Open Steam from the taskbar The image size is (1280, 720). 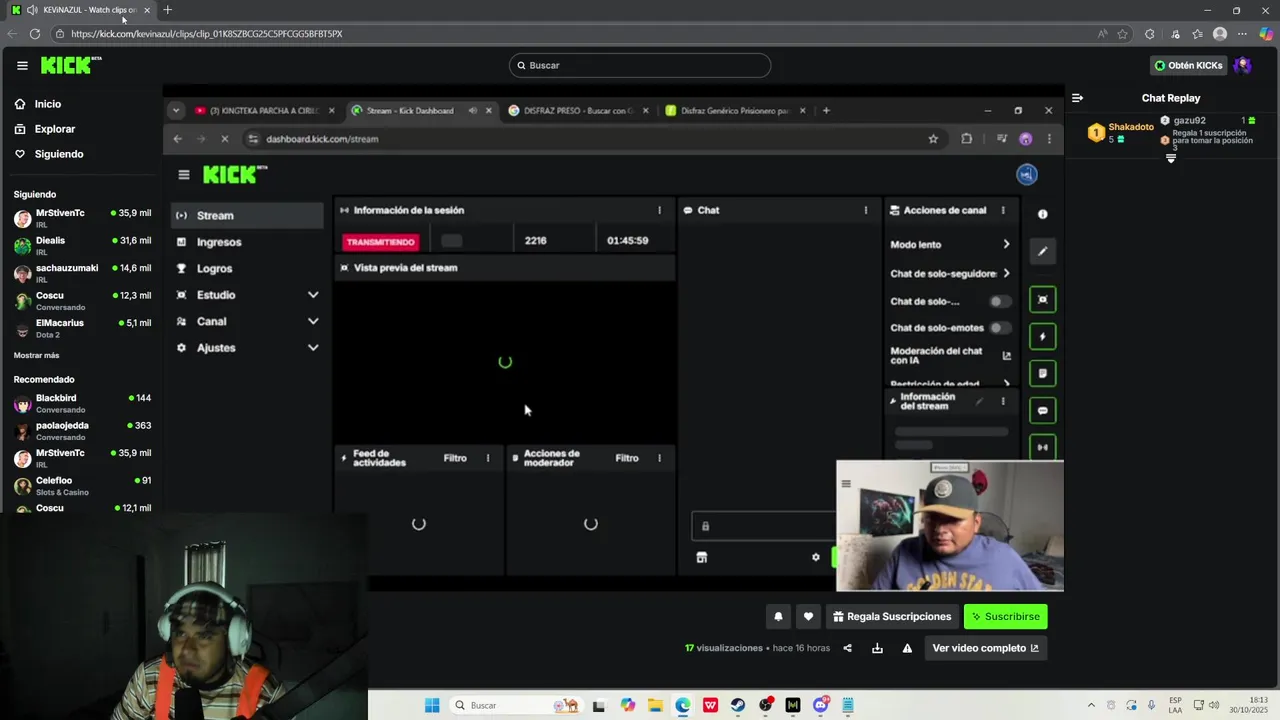click(x=737, y=705)
